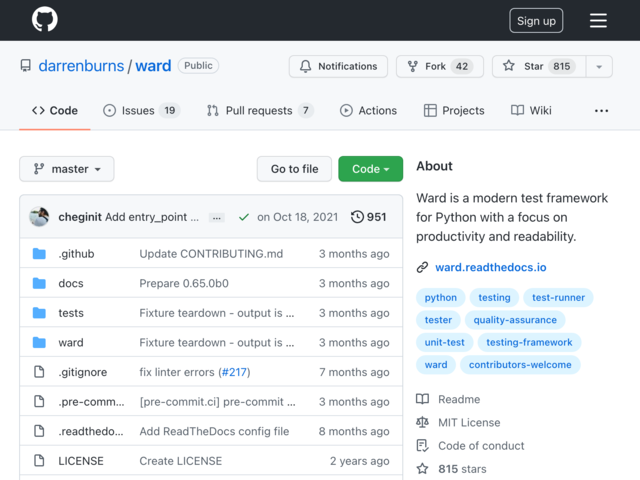Click file icon next to .gitignore
This screenshot has height=480, width=640.
(39, 372)
